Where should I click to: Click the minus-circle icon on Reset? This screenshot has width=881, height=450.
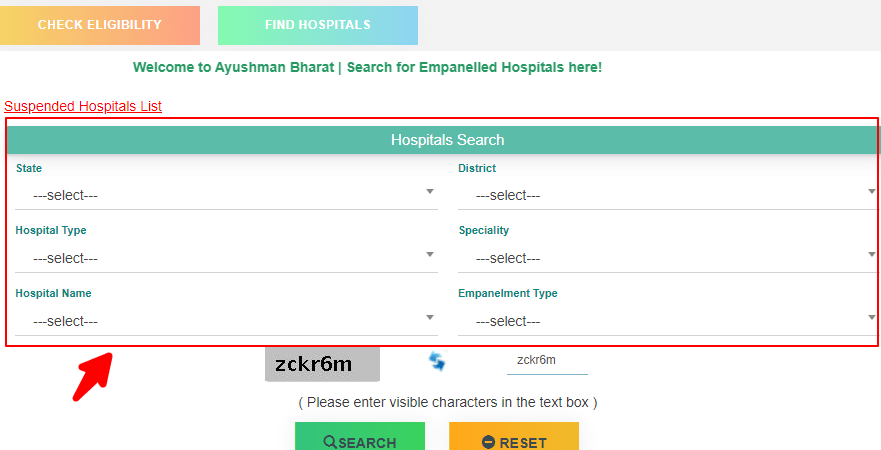coord(488,442)
